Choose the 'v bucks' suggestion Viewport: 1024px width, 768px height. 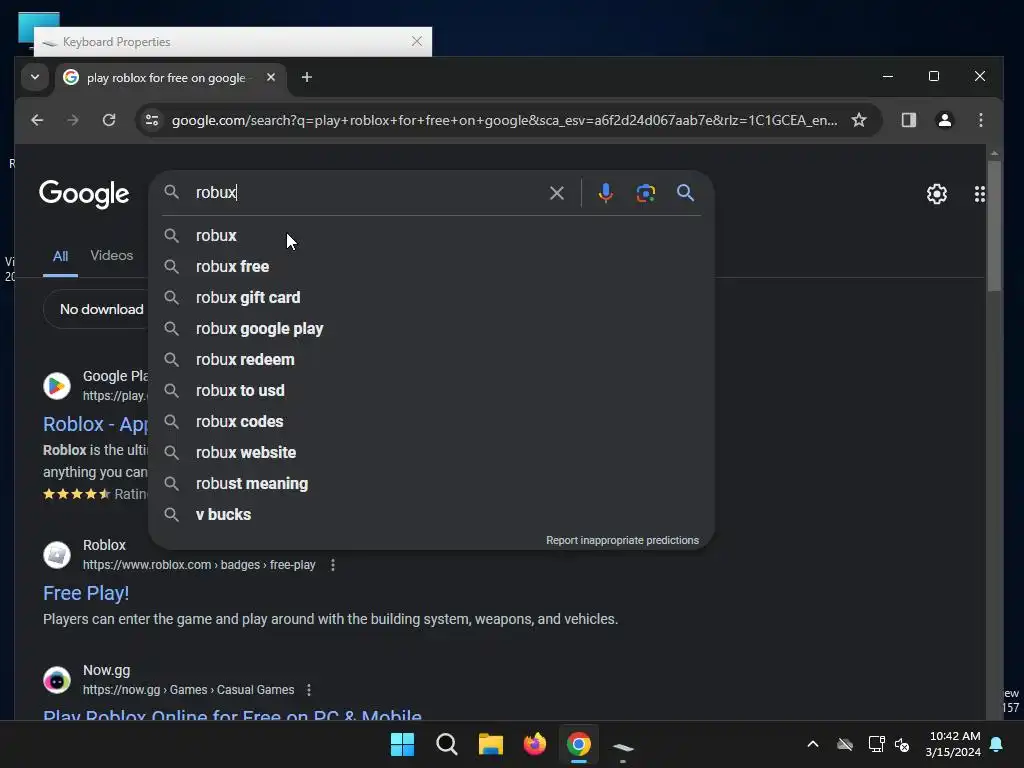431,515
